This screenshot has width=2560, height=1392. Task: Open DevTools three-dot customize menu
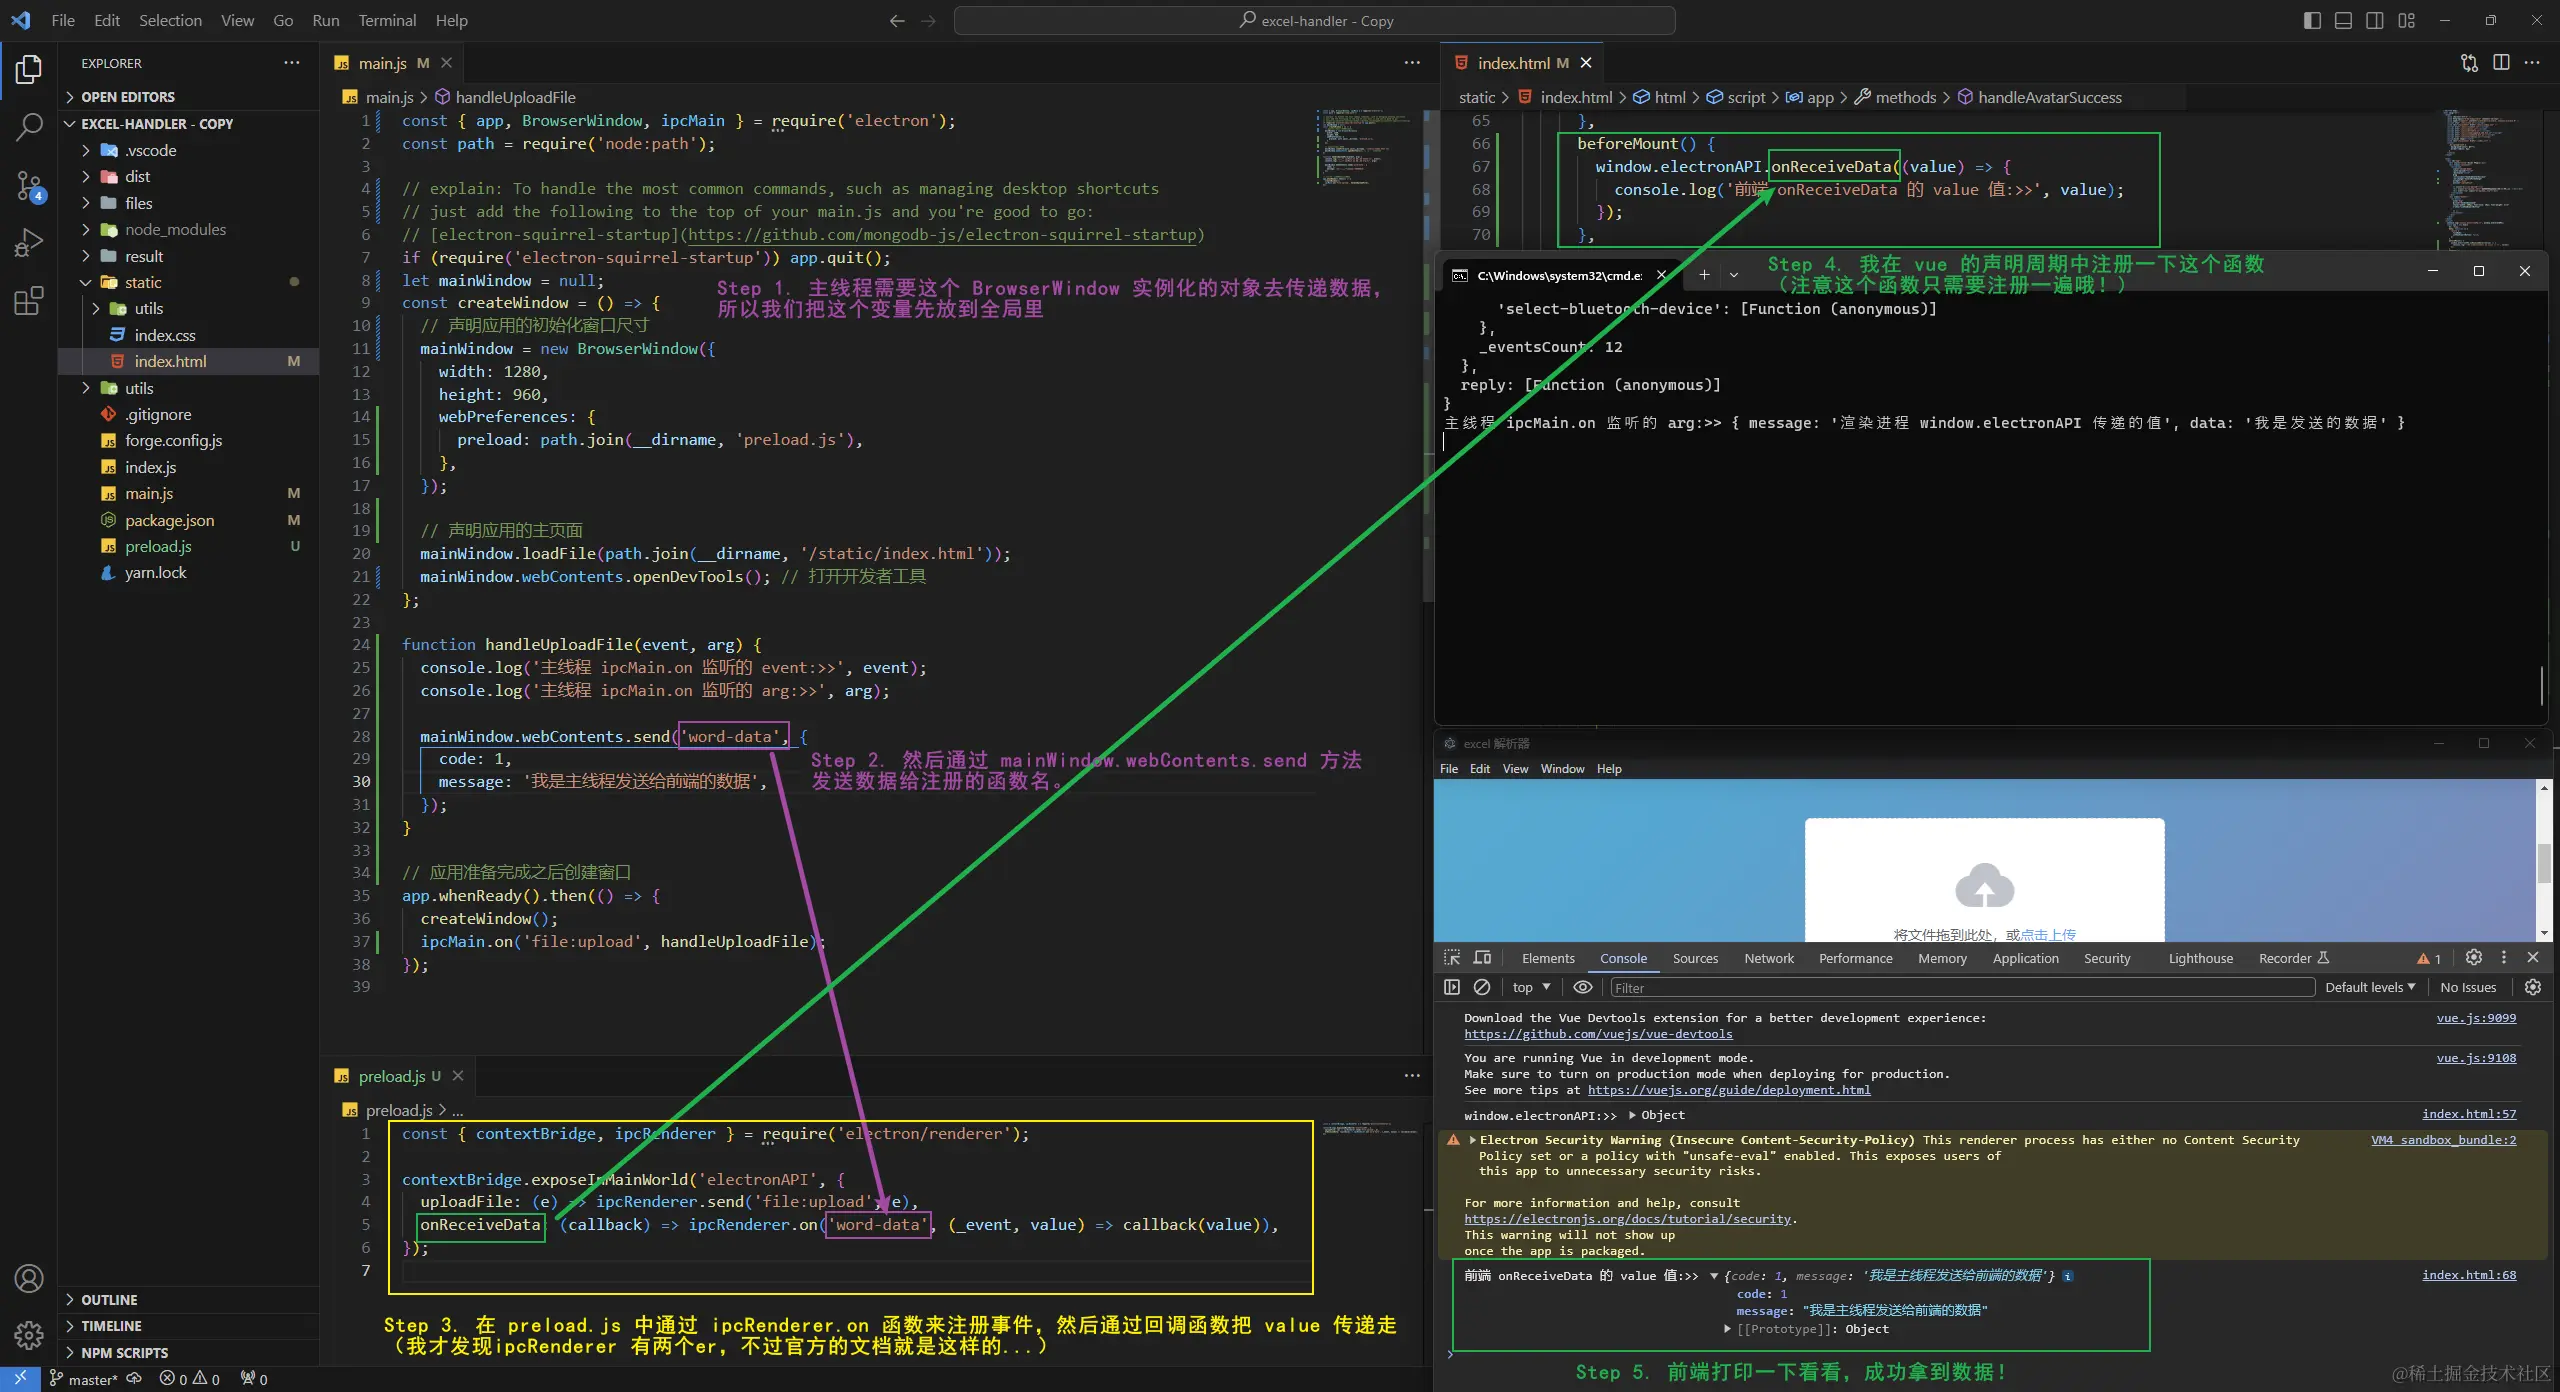[2504, 957]
